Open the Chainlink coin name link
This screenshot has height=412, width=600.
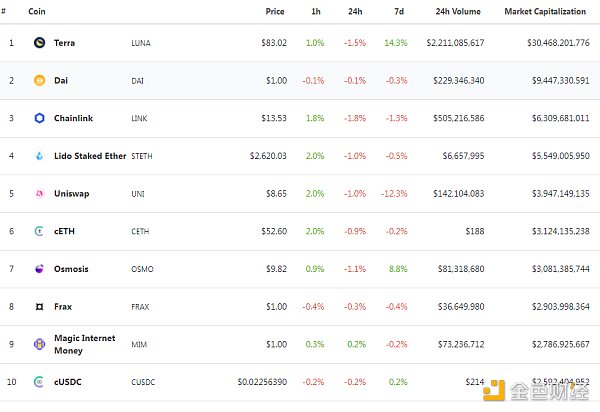pyautogui.click(x=73, y=118)
